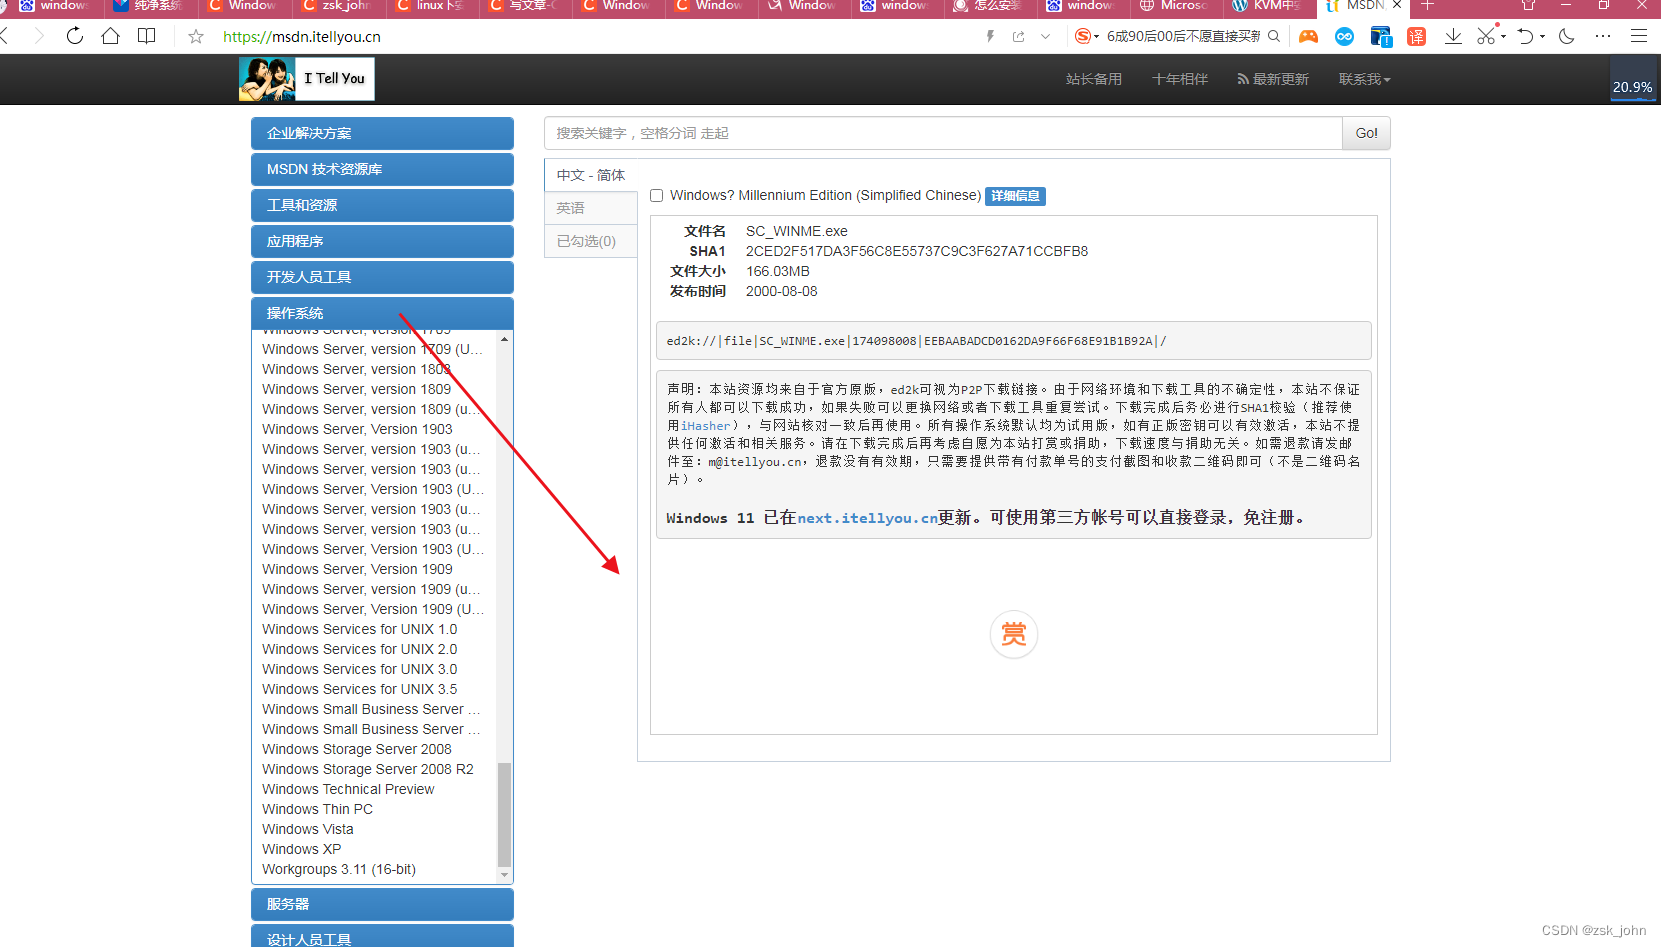The width and height of the screenshot is (1661, 947).
Task: Select Workgroups 3.11 (16-bit) entry
Action: pyautogui.click(x=339, y=869)
